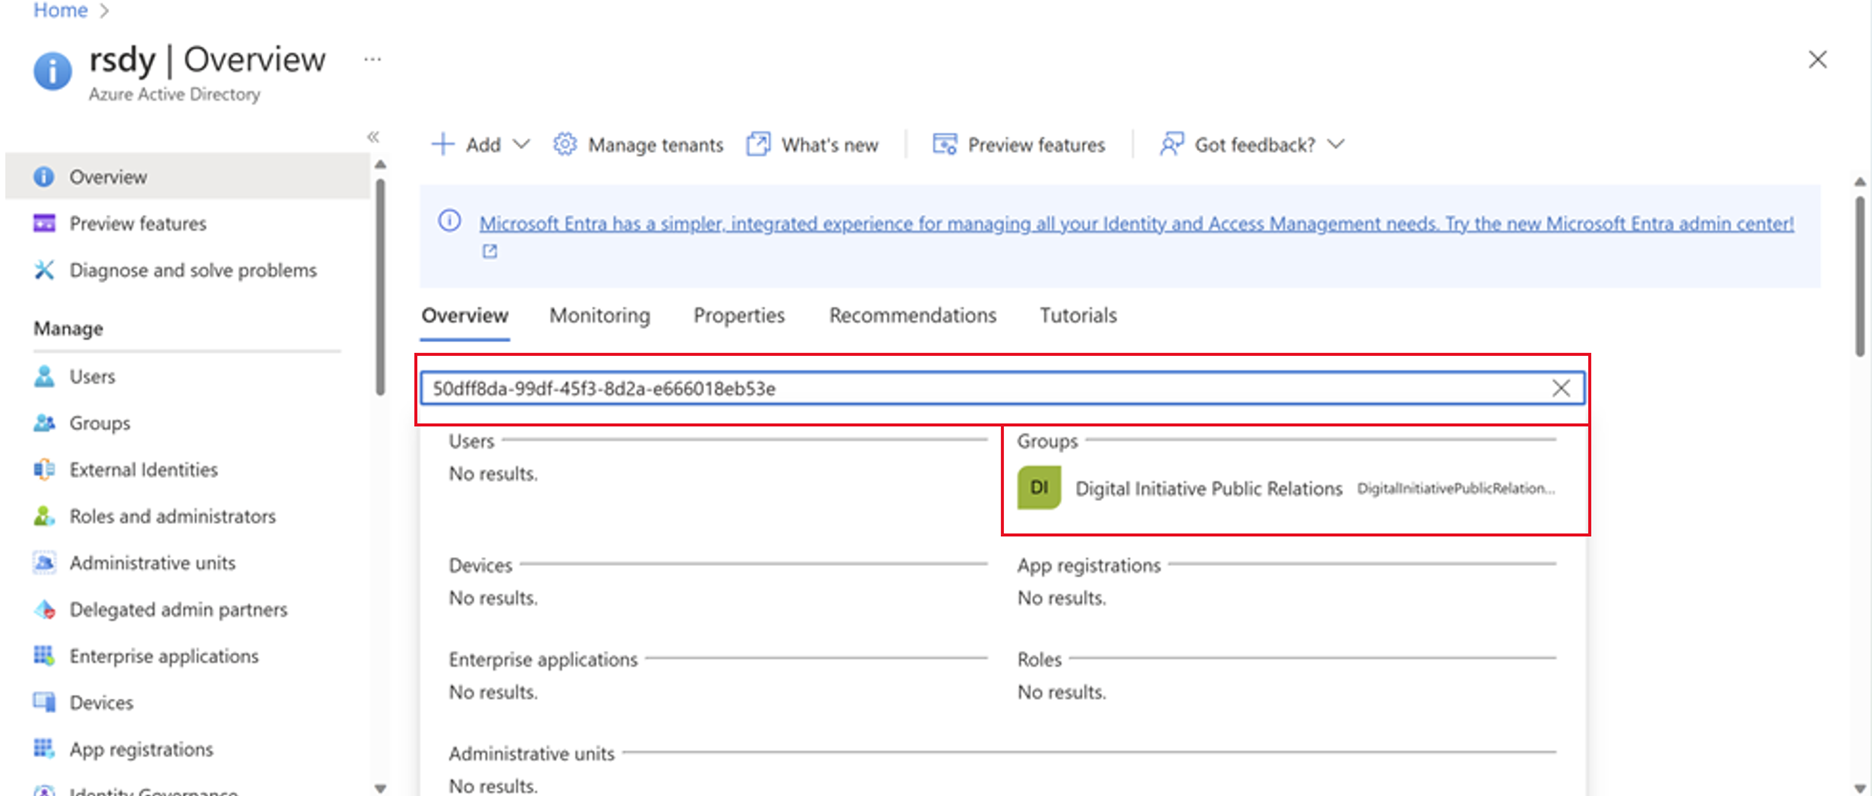Click the DigitalInitiativePublicRelation... alias text
This screenshot has height=796, width=1872.
[1456, 488]
